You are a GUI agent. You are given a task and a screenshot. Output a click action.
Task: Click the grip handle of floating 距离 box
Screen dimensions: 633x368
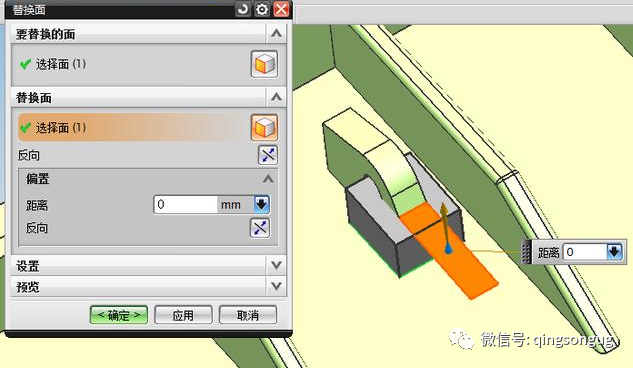click(526, 252)
